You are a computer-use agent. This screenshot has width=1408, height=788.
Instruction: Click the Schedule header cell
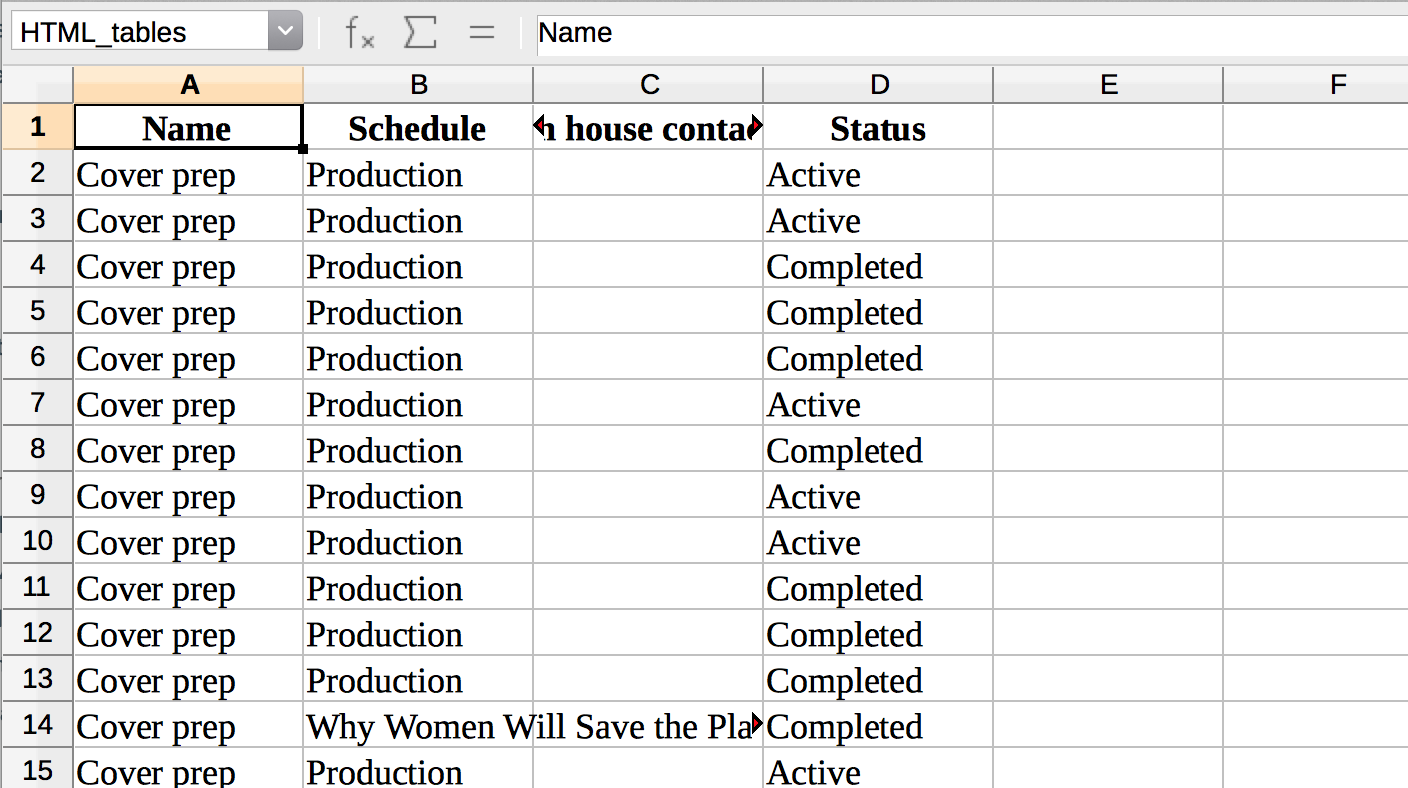point(418,128)
